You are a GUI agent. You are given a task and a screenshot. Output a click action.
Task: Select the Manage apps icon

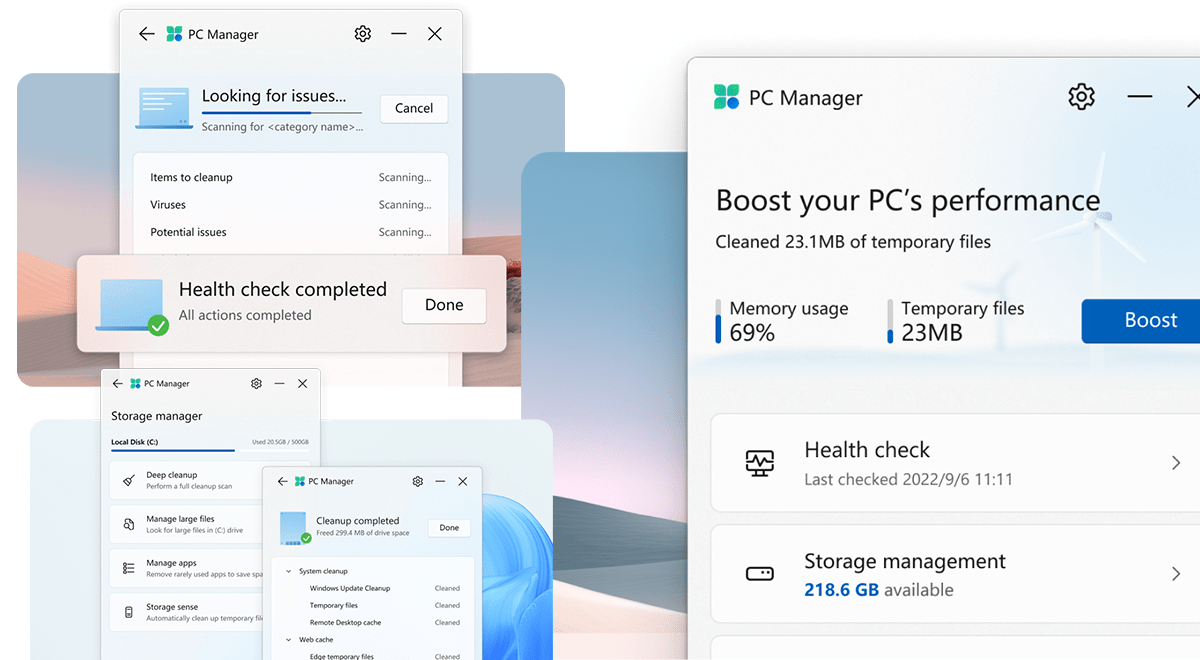coord(127,568)
